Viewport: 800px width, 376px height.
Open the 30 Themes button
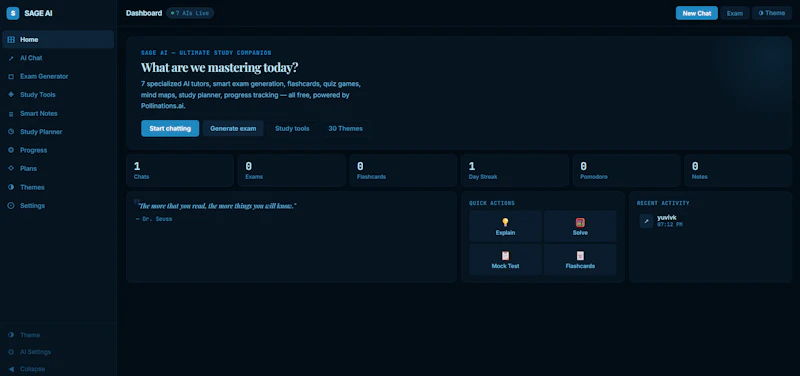pyautogui.click(x=345, y=129)
